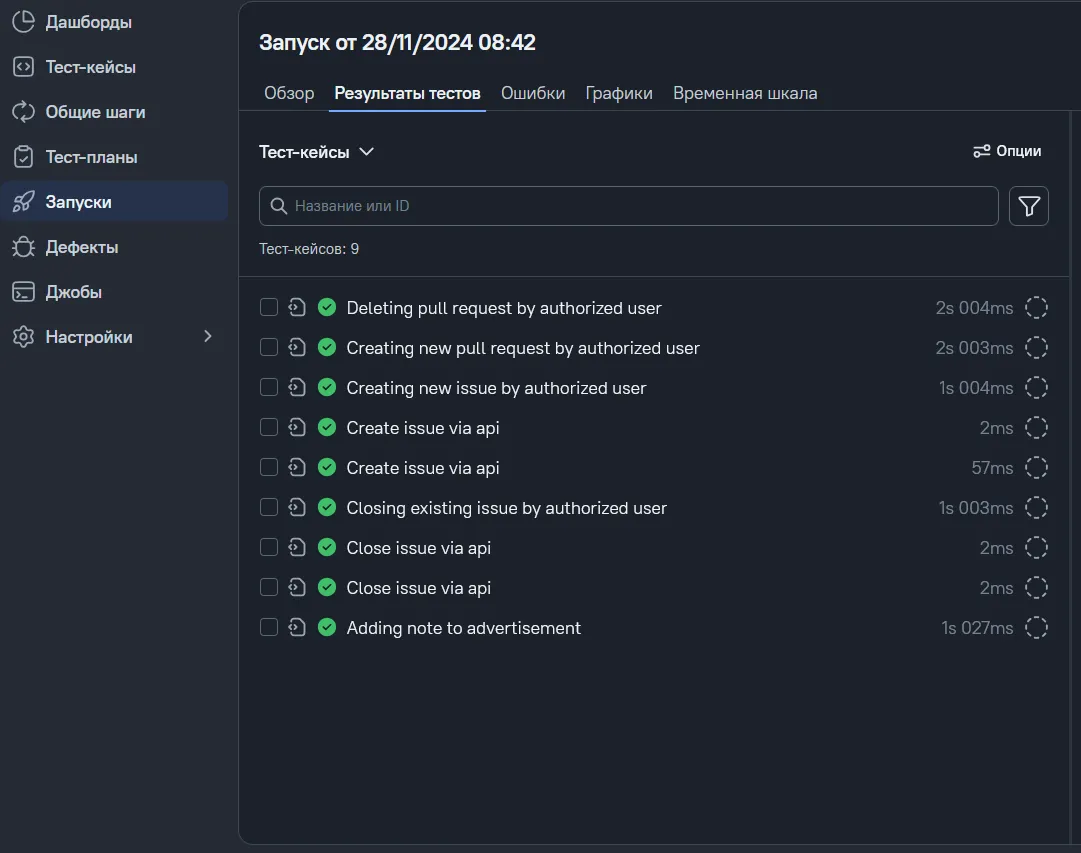Open test Closing existing issue by authorized user
The width and height of the screenshot is (1081, 853).
507,508
